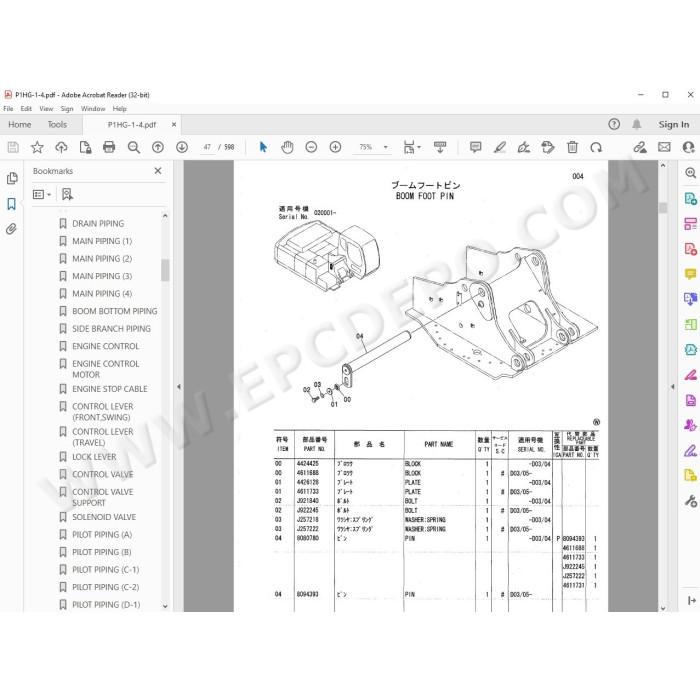The height and width of the screenshot is (700, 700).
Task: Bookmark file with the star icon
Action: (x=37, y=147)
